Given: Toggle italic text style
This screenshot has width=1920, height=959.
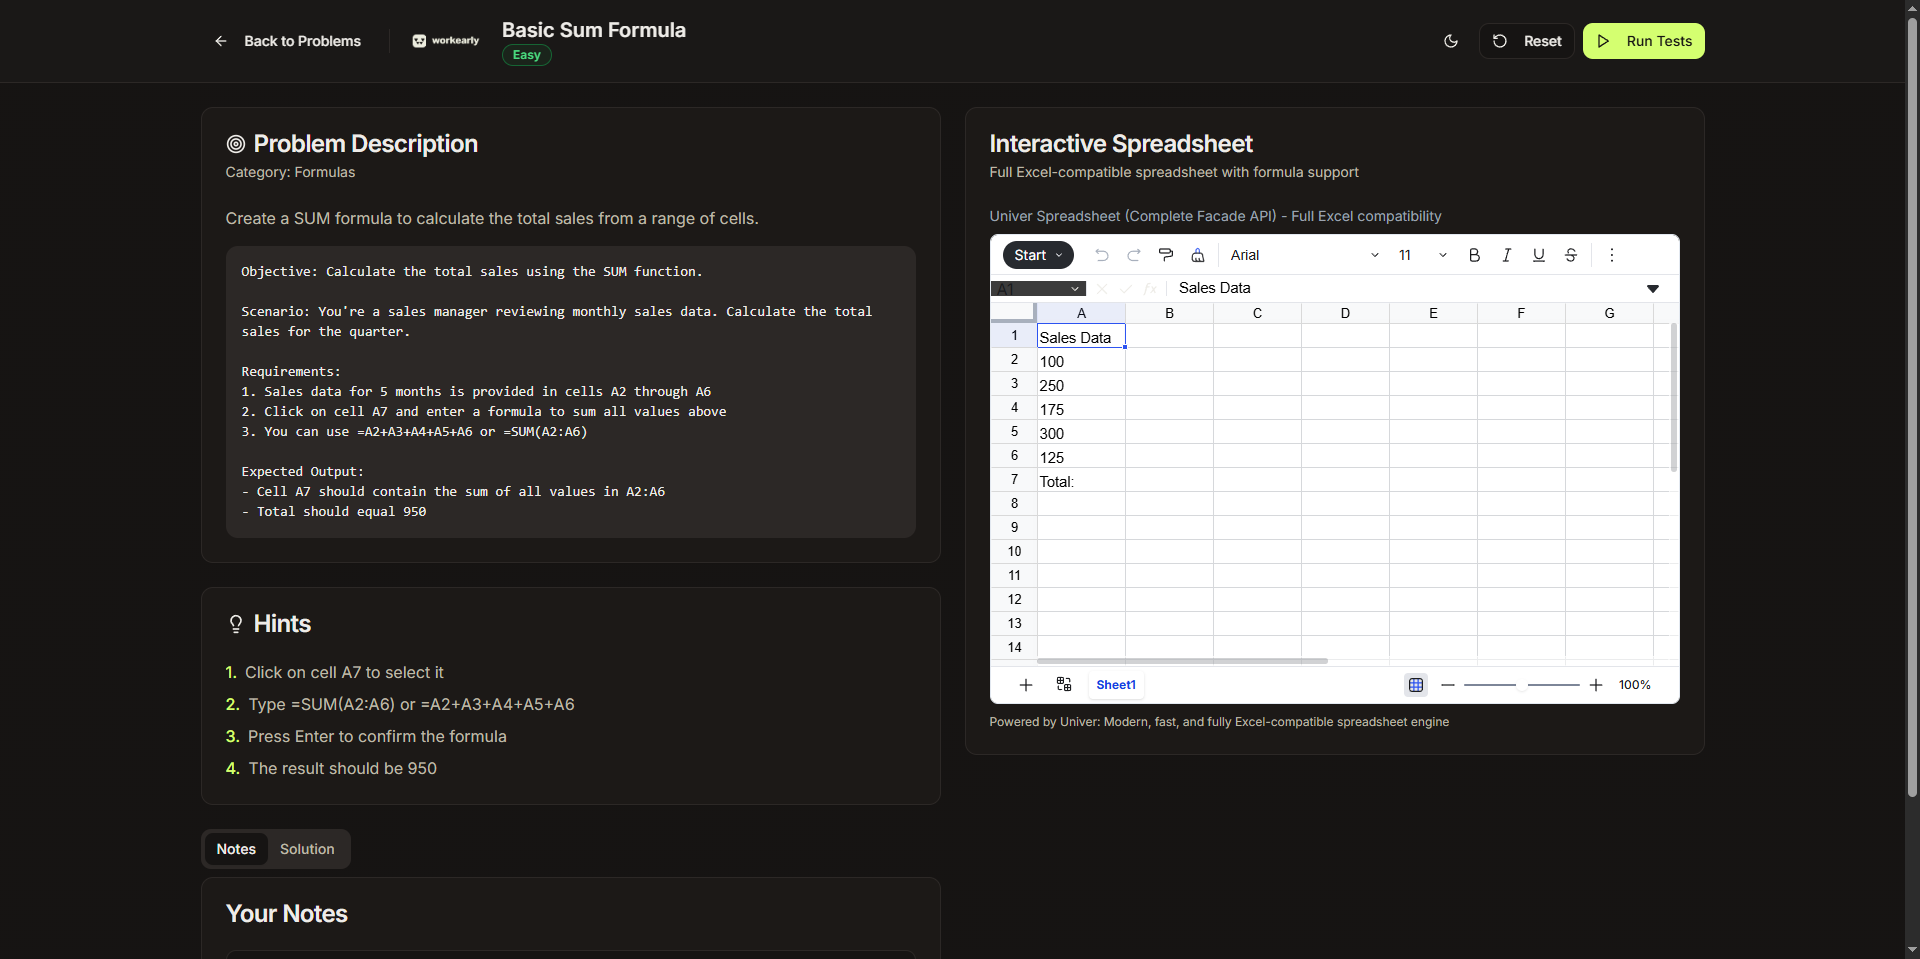Looking at the screenshot, I should point(1506,255).
